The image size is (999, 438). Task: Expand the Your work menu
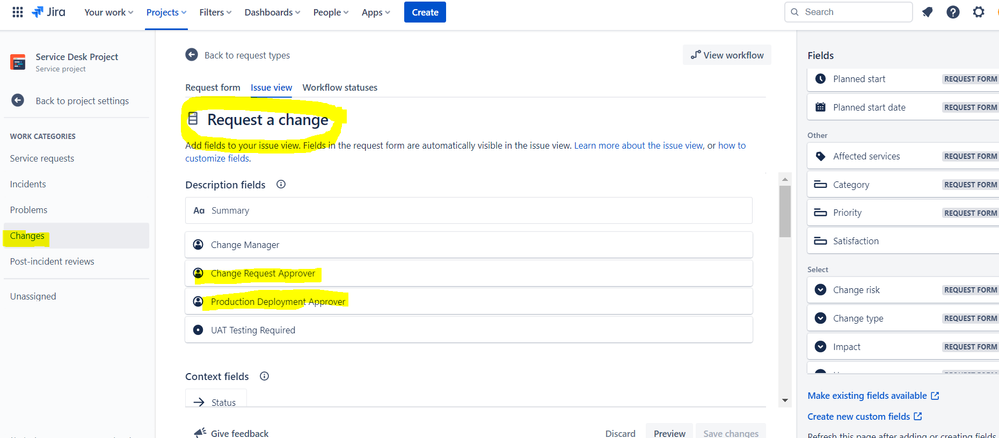pos(109,12)
